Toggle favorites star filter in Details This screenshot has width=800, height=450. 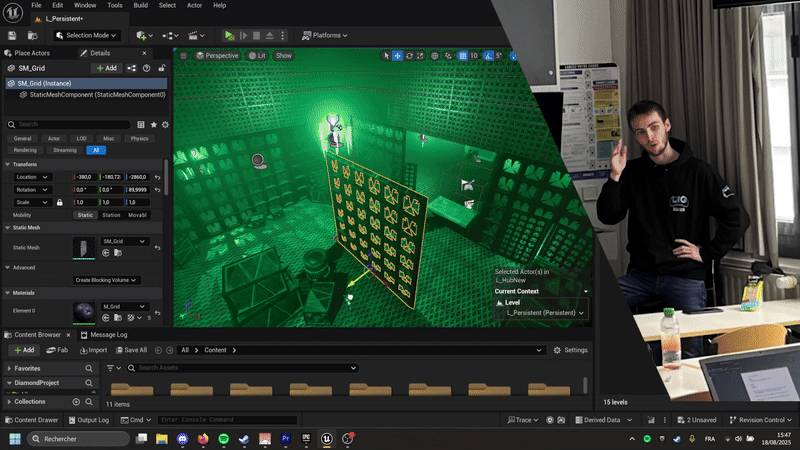coord(153,125)
